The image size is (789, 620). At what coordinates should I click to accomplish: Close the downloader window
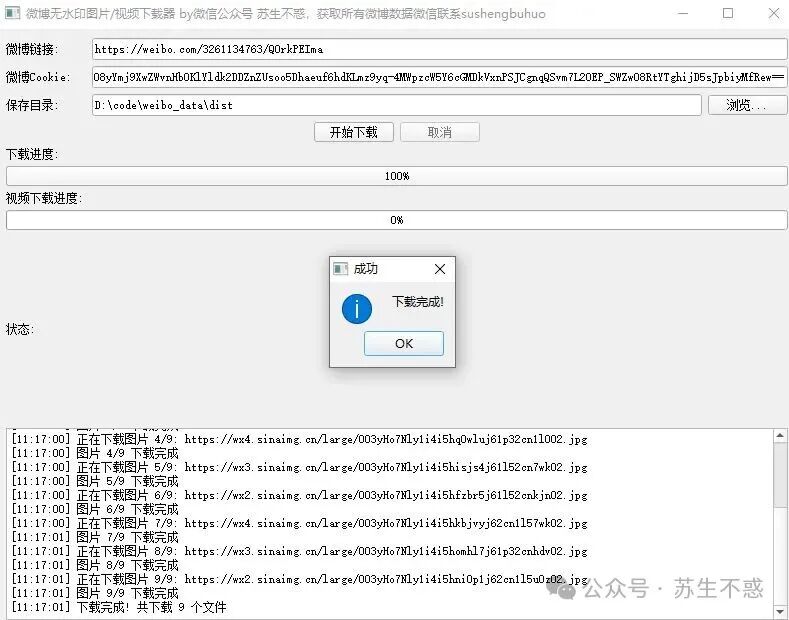pyautogui.click(x=774, y=14)
